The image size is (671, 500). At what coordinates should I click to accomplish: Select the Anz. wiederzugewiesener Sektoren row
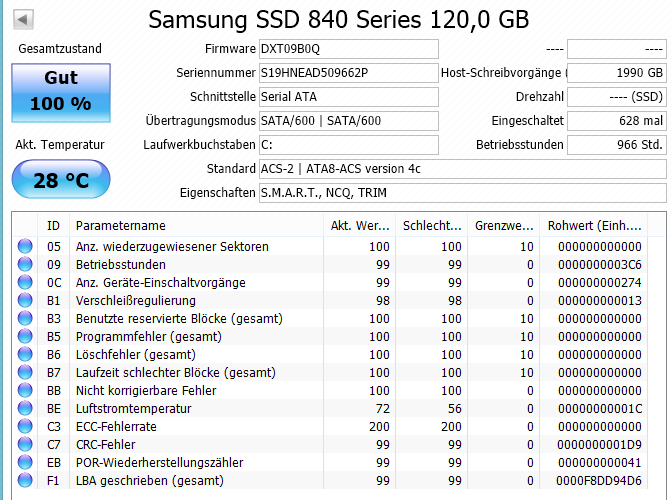[x=330, y=246]
